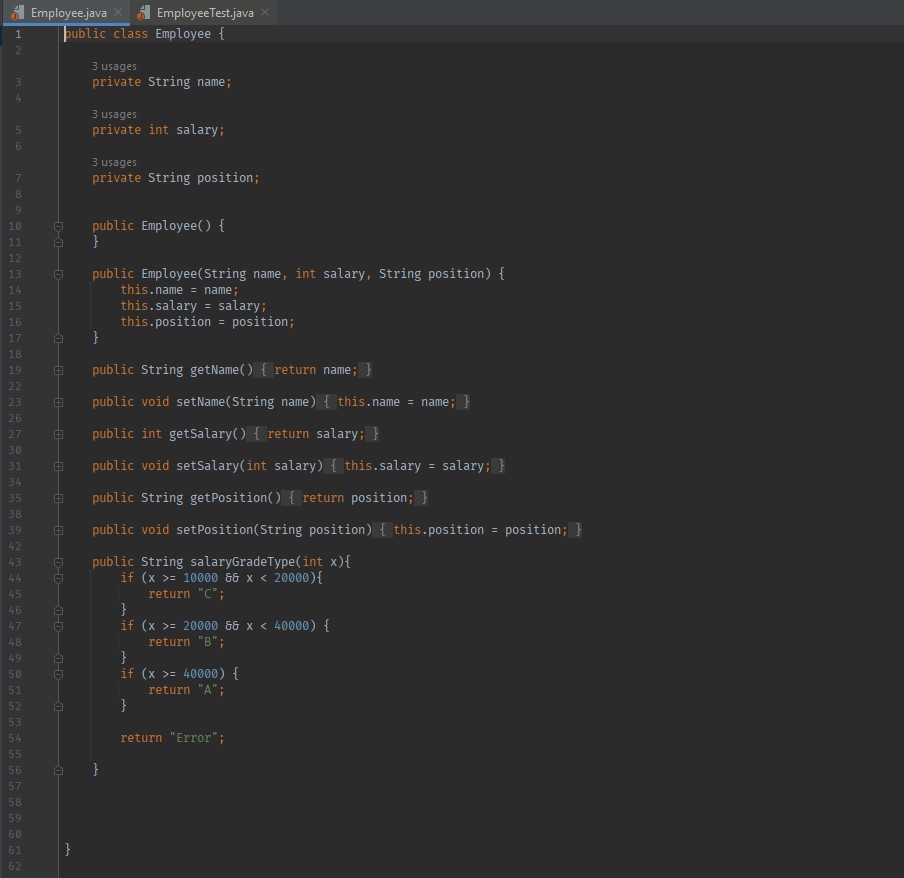The image size is (904, 878).
Task: Expand the folded getPosition() method
Action: coord(58,498)
